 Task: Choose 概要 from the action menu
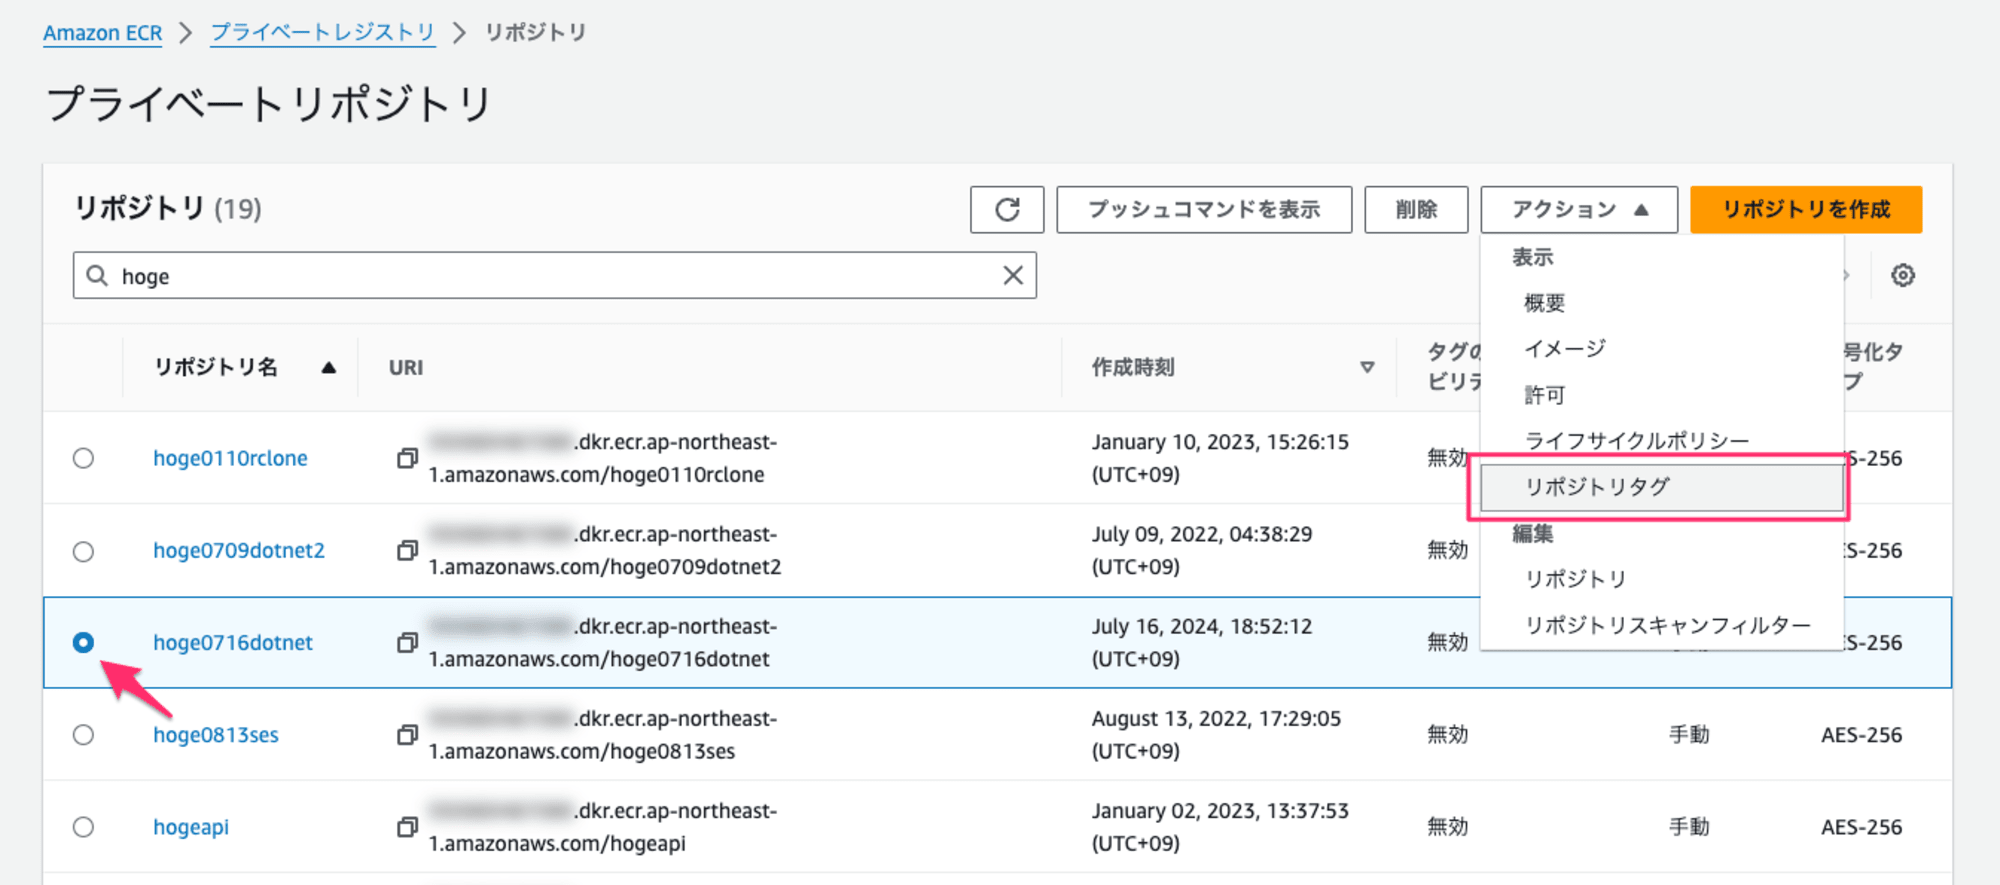[x=1662, y=303]
